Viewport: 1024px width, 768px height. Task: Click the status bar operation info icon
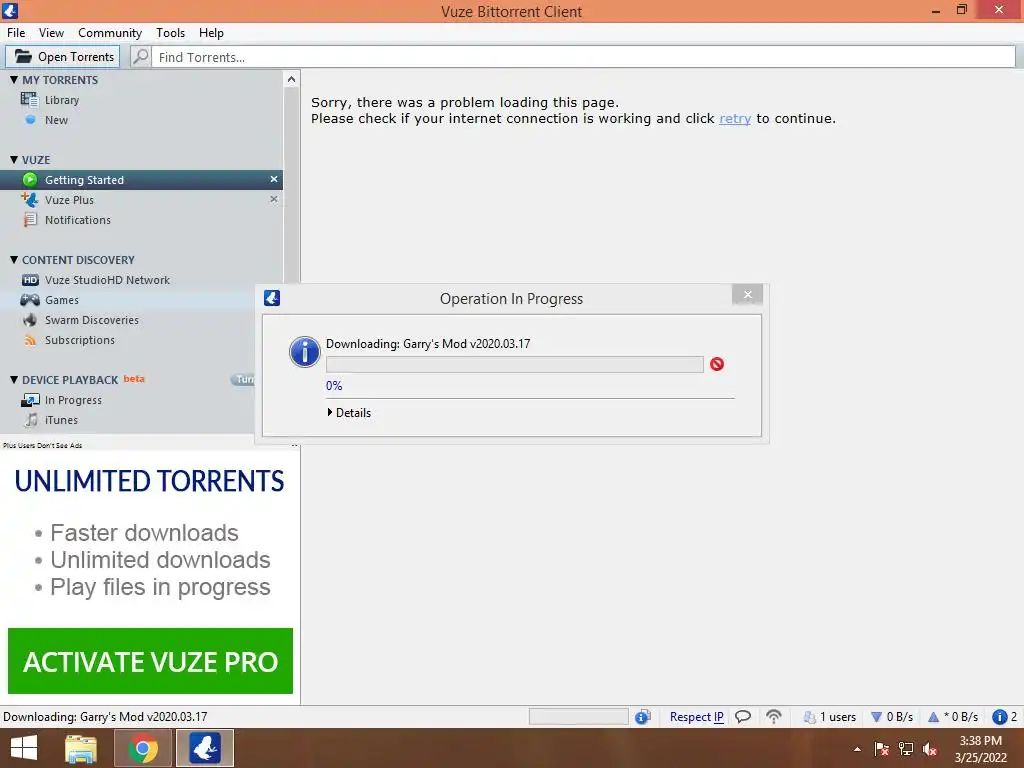point(643,716)
